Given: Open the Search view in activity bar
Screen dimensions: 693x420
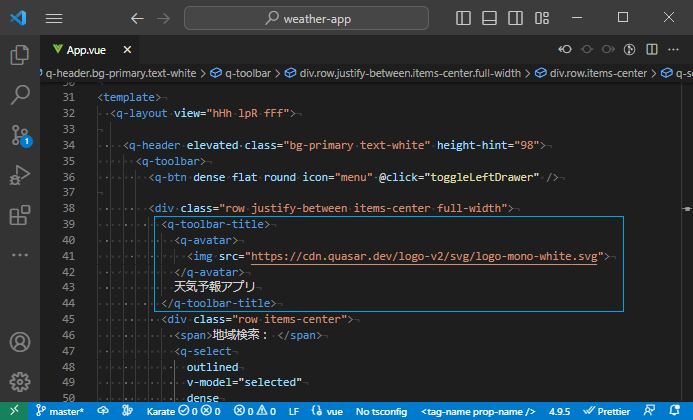Looking at the screenshot, I should tap(20, 95).
